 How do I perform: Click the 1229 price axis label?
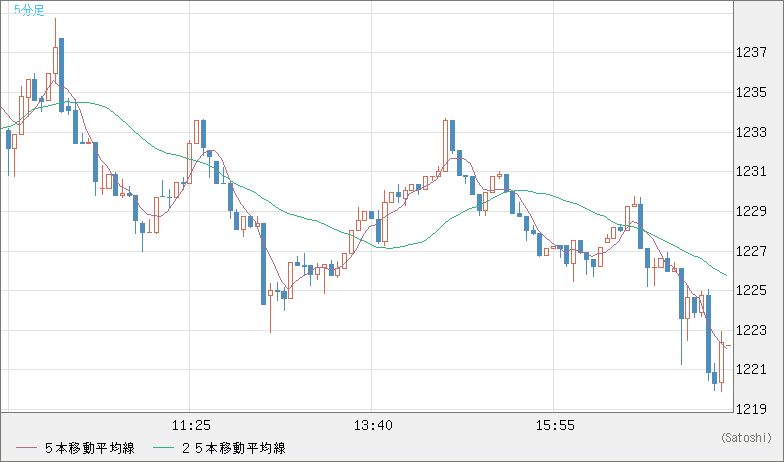[751, 211]
